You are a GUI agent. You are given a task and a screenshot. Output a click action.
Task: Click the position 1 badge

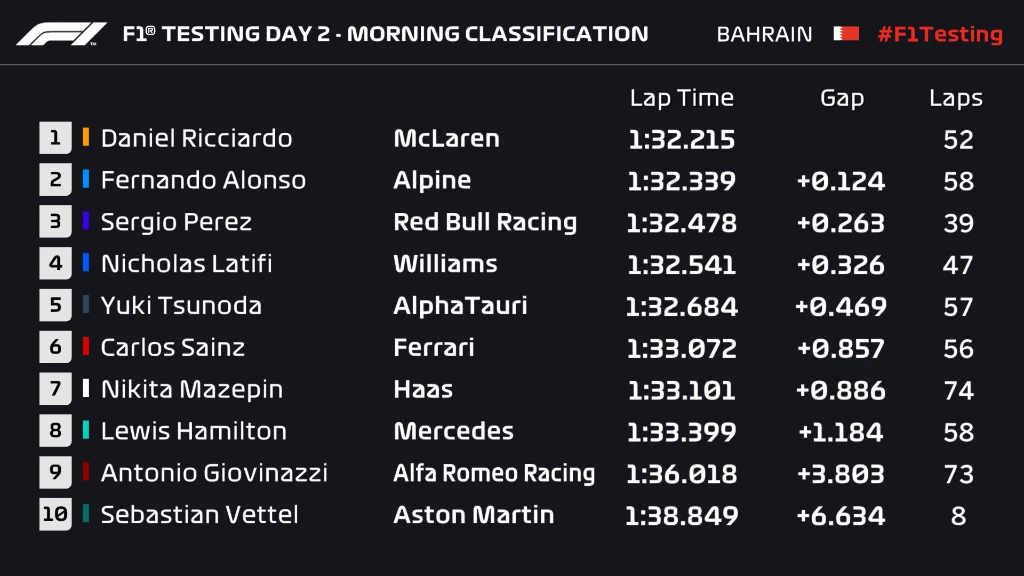[x=55, y=138]
